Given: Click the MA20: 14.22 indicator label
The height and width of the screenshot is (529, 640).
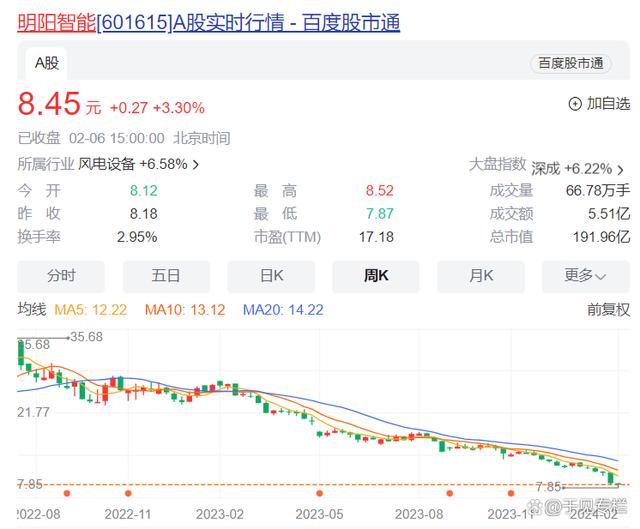Looking at the screenshot, I should [x=283, y=310].
